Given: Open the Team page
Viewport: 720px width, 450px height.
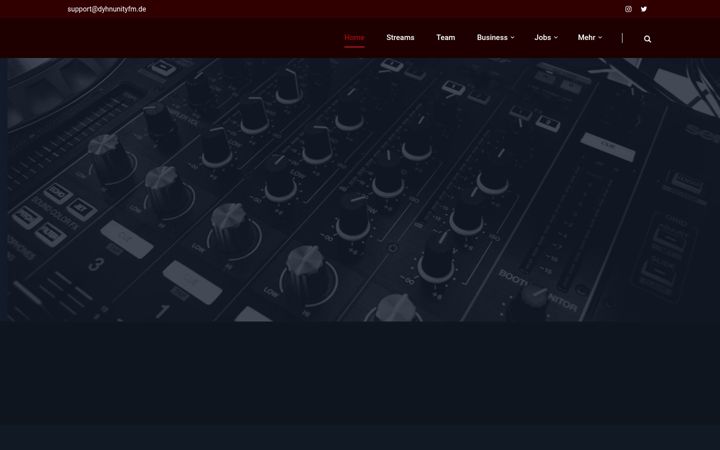Looking at the screenshot, I should [445, 38].
